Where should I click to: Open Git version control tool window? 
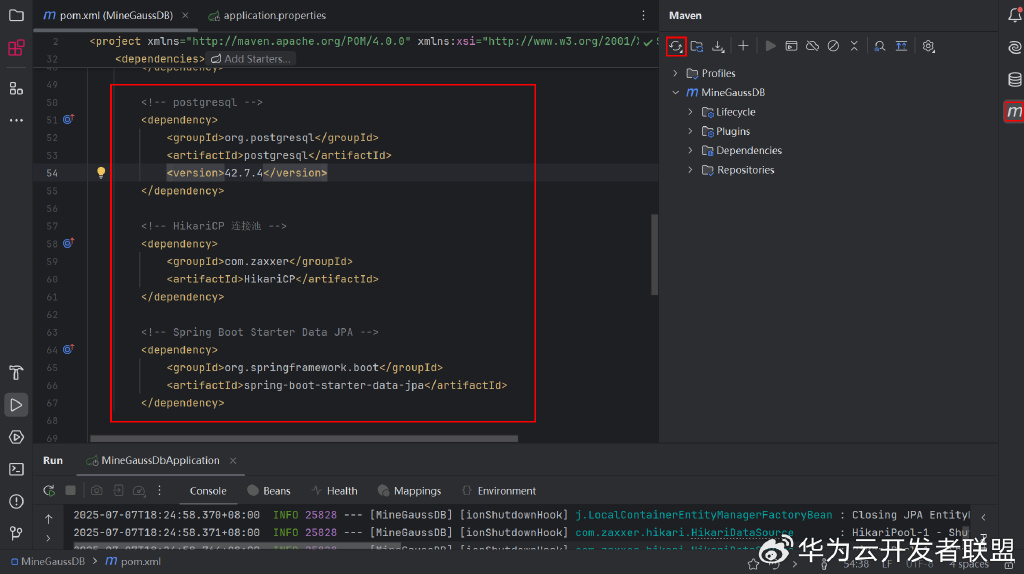[16, 534]
